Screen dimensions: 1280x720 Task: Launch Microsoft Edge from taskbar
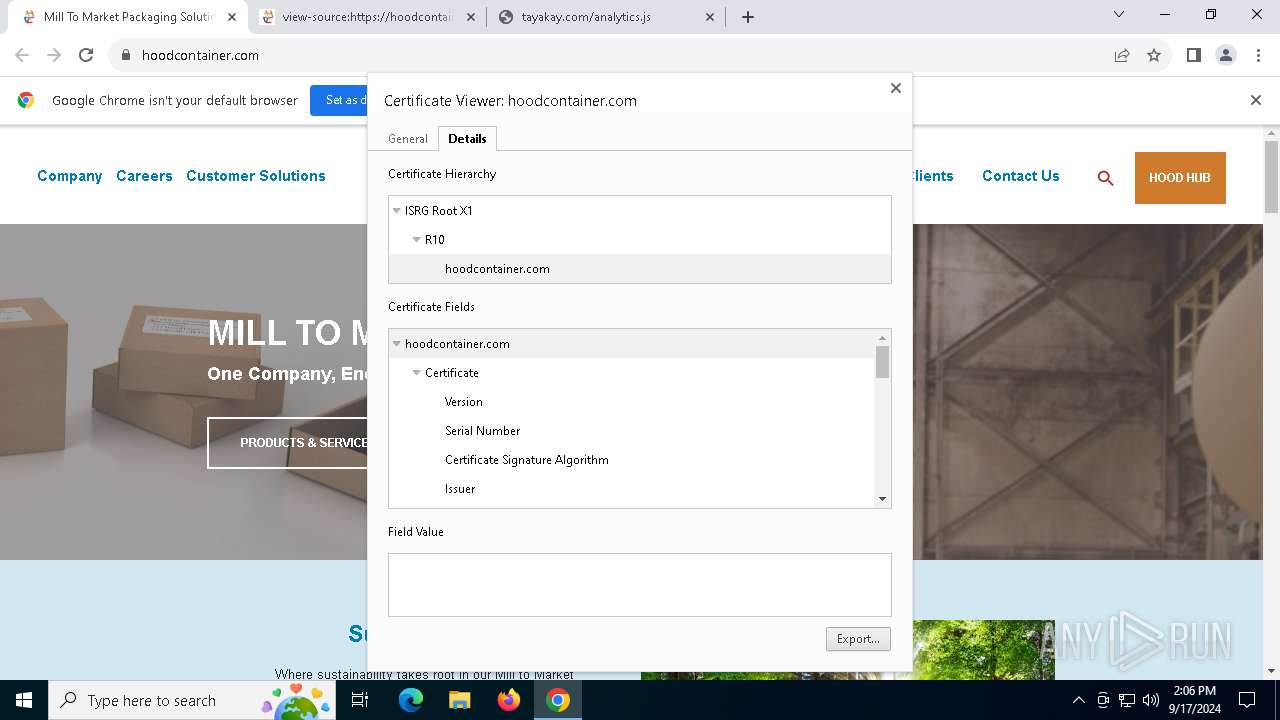(411, 700)
